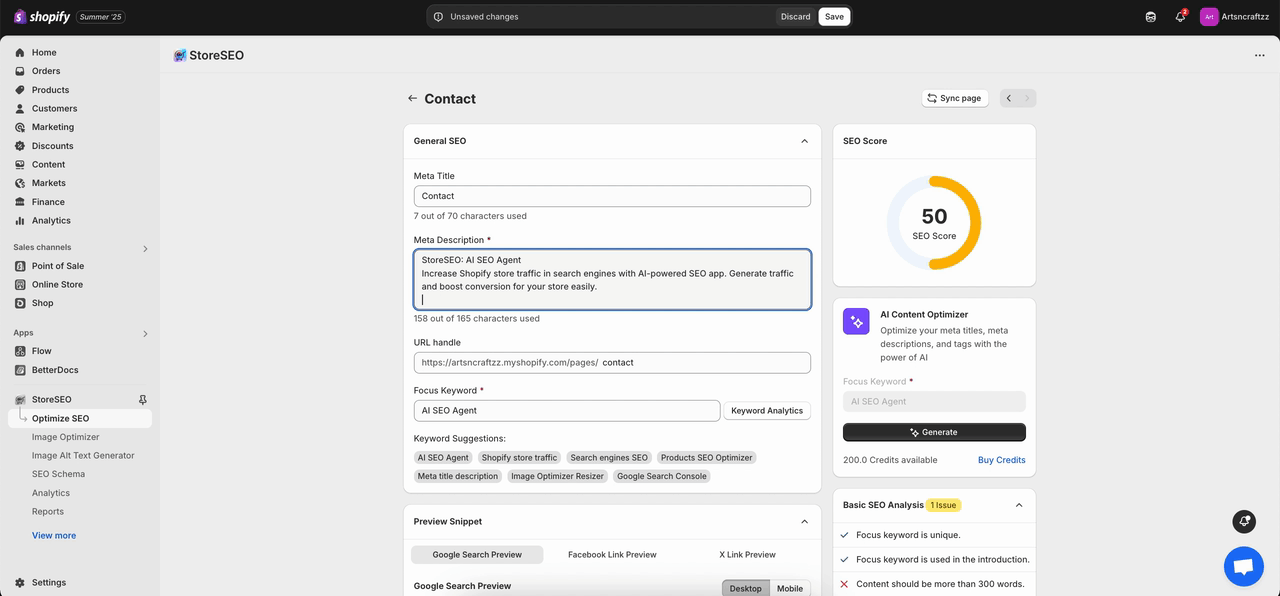Open the three-dot menu at top right
This screenshot has width=1280, height=596.
point(1258,56)
